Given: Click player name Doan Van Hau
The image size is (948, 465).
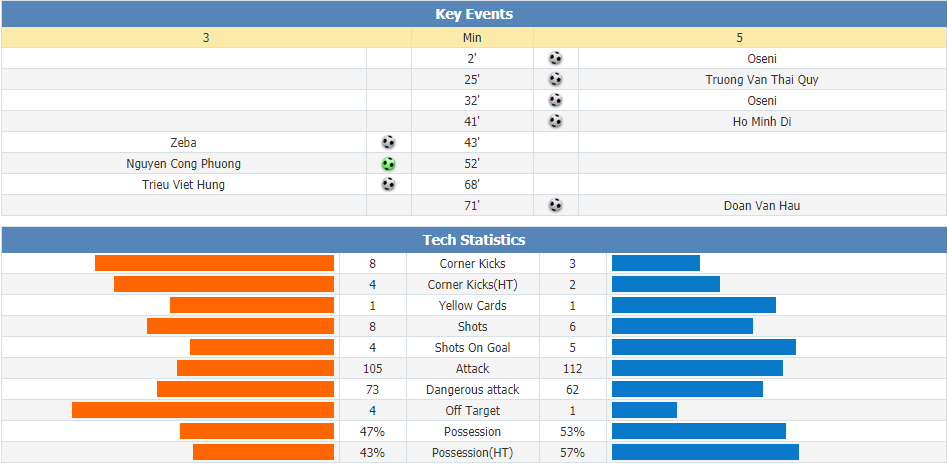Looking at the screenshot, I should click(x=762, y=206).
